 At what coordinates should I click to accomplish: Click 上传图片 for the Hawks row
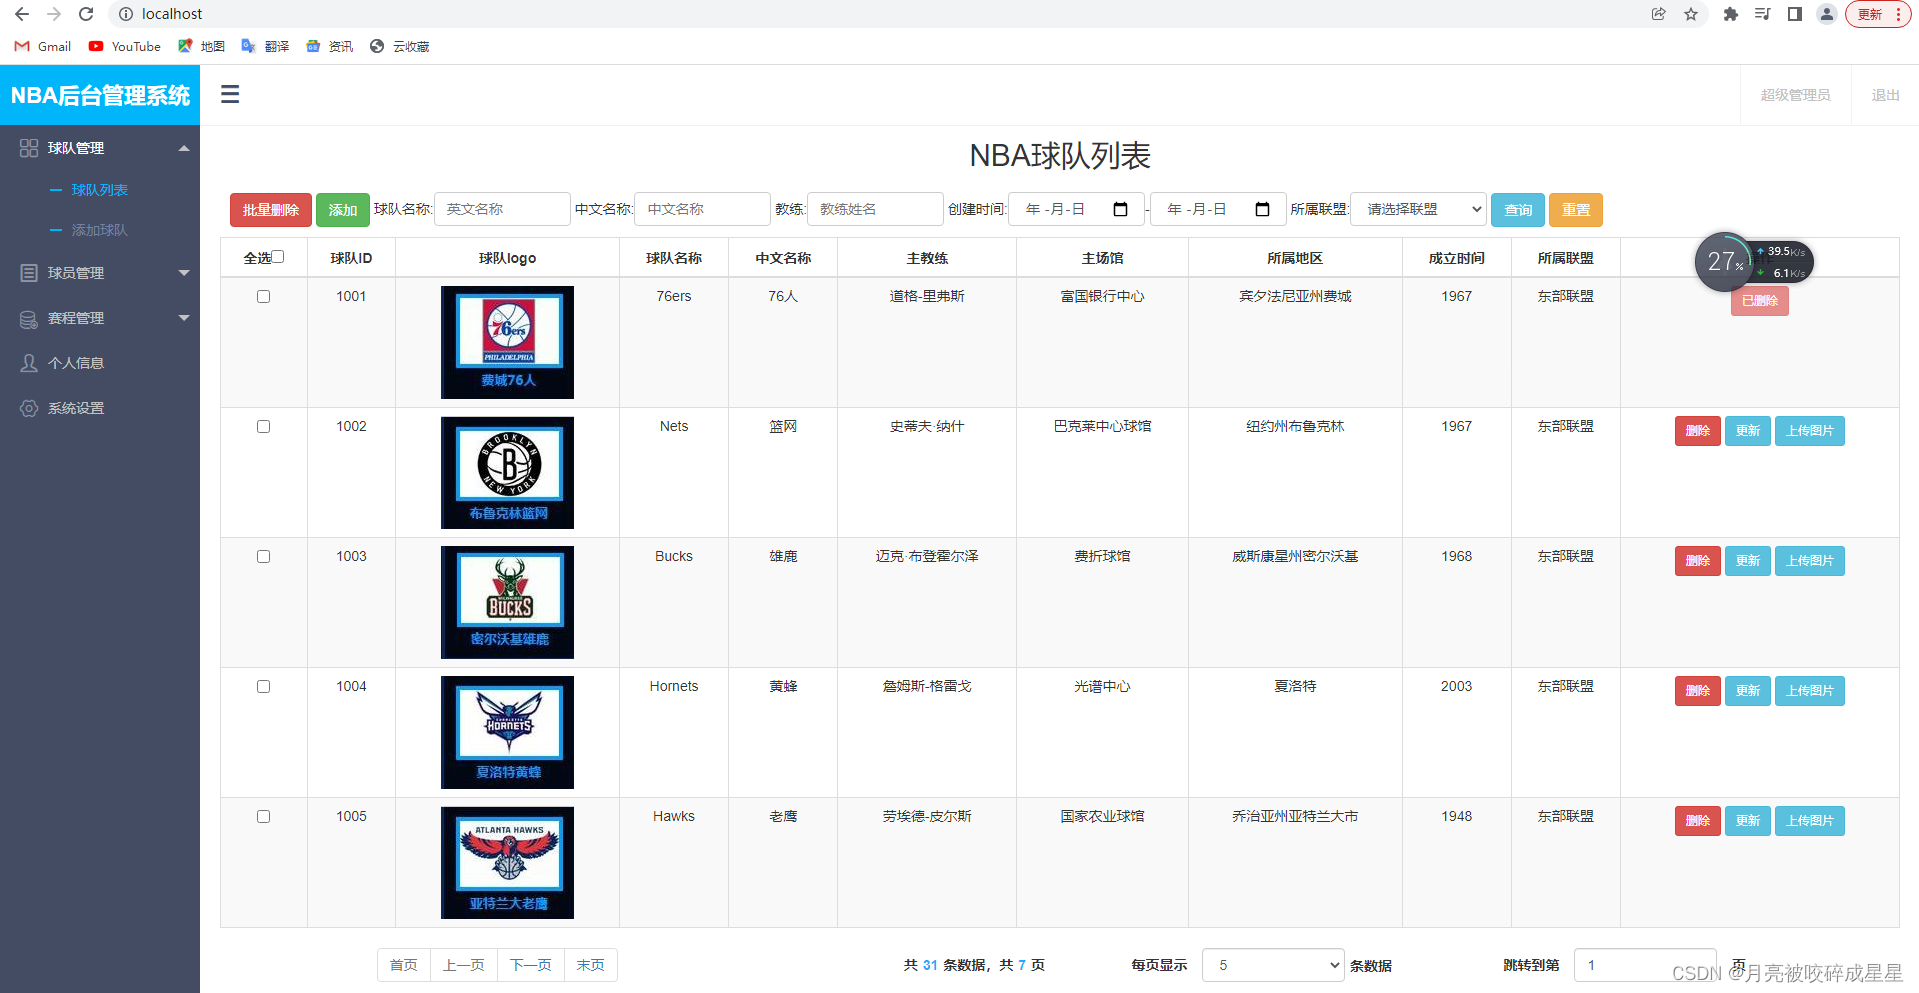tap(1810, 821)
